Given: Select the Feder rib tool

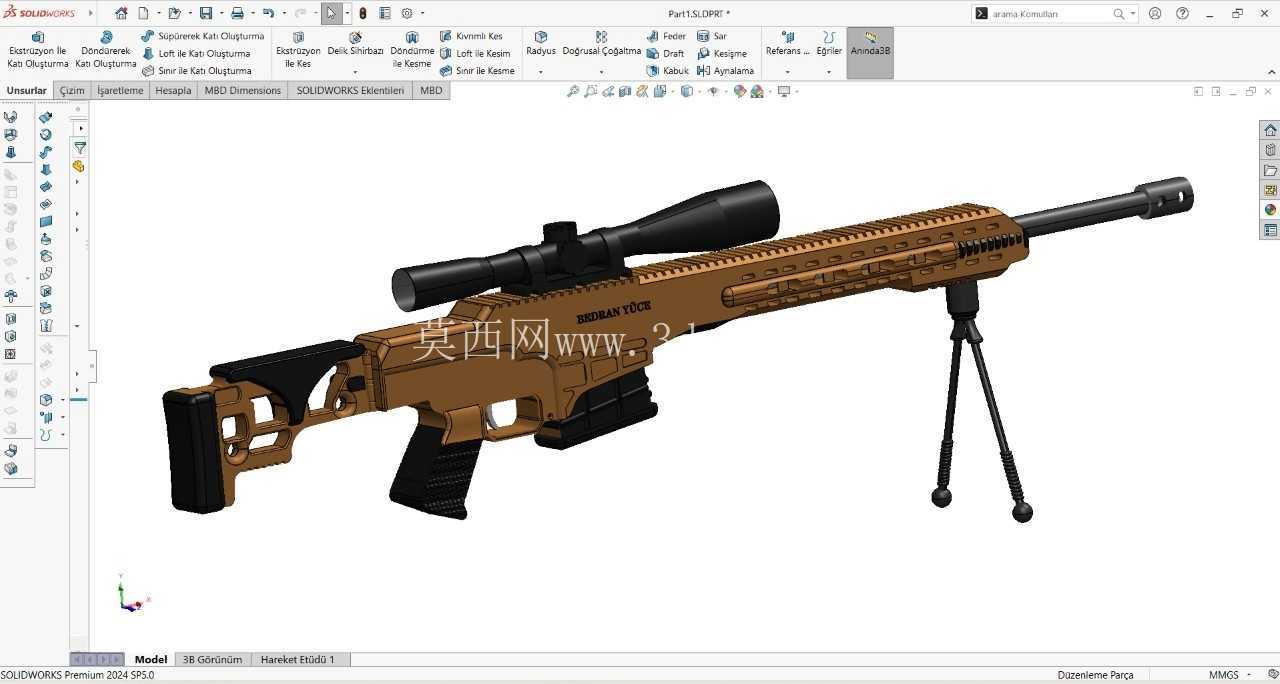Looking at the screenshot, I should tap(667, 36).
